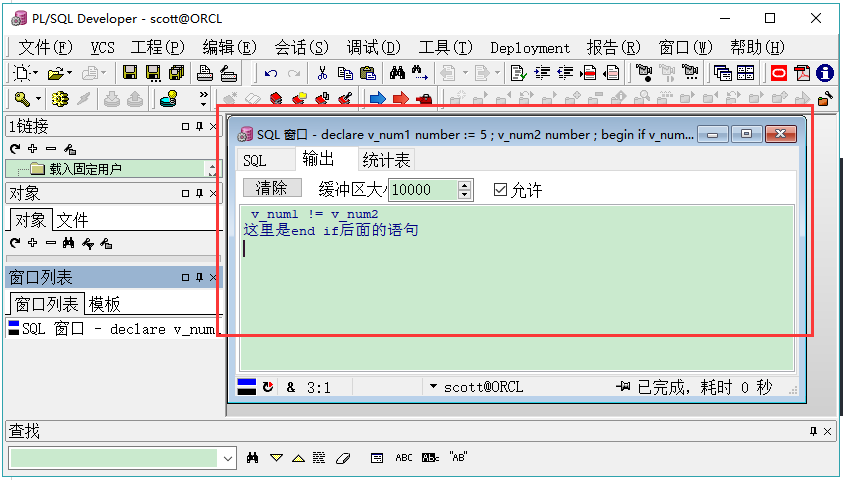Open the blue info help icon
843x480 pixels.
point(825,73)
